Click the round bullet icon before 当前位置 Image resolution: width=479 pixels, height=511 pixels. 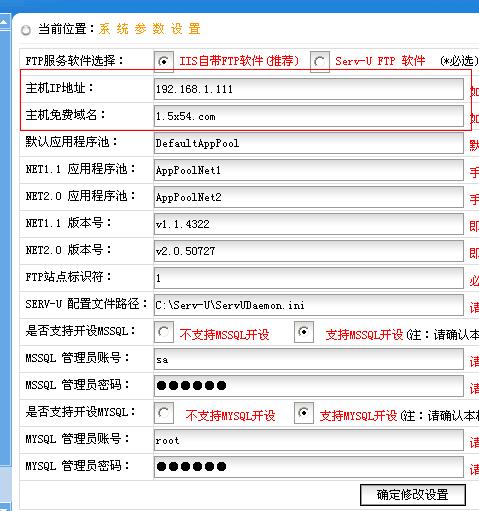26,30
